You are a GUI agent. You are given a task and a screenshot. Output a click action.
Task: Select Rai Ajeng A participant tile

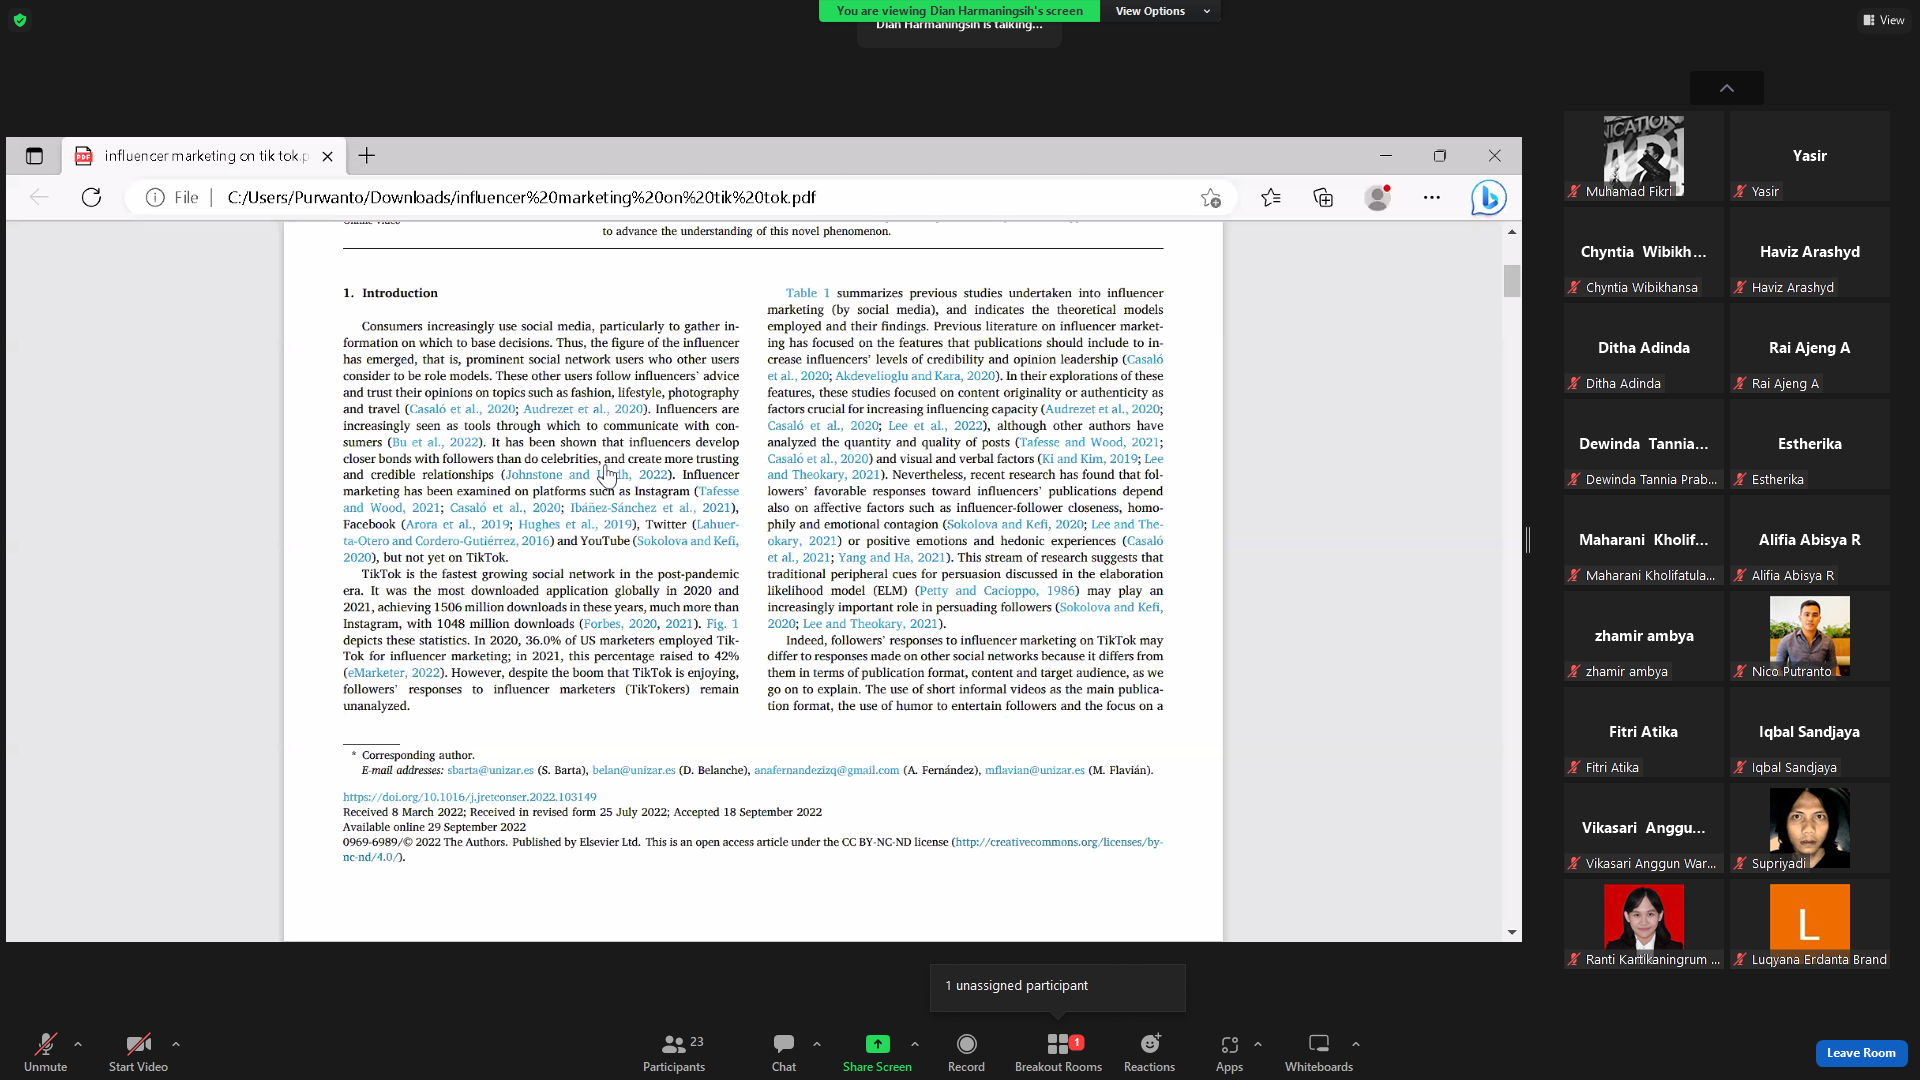(x=1809, y=349)
